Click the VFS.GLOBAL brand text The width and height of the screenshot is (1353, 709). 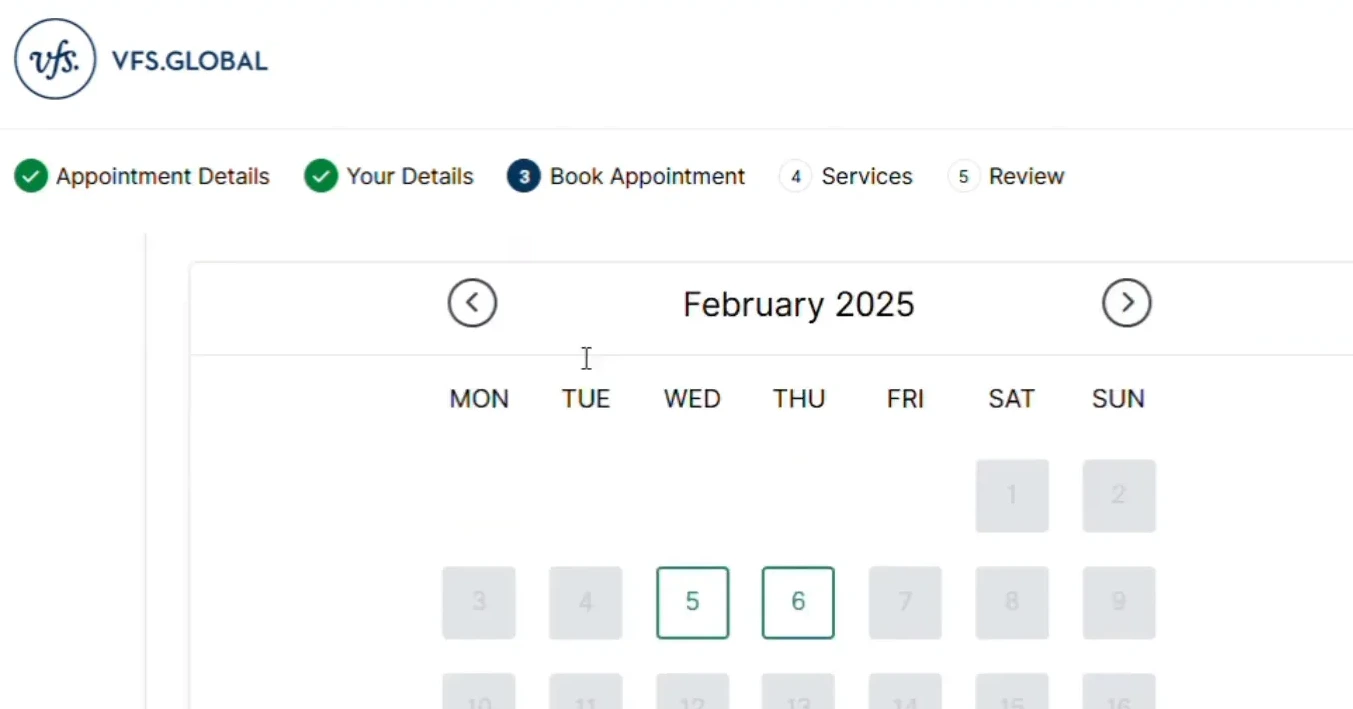(190, 61)
